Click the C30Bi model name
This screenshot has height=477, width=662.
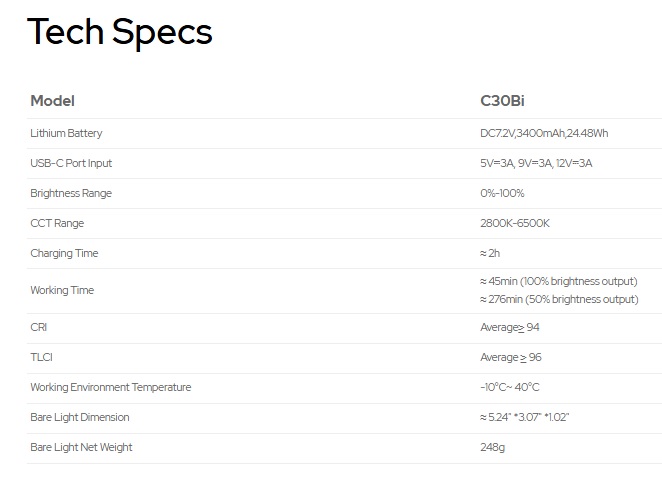502,101
